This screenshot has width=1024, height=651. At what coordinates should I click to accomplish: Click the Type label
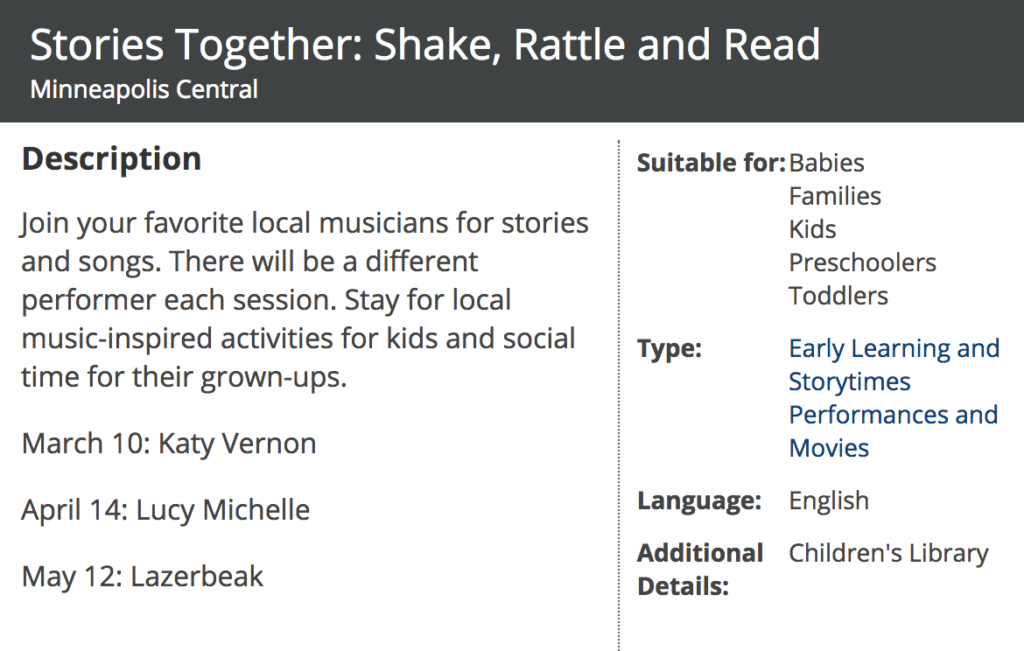(669, 349)
